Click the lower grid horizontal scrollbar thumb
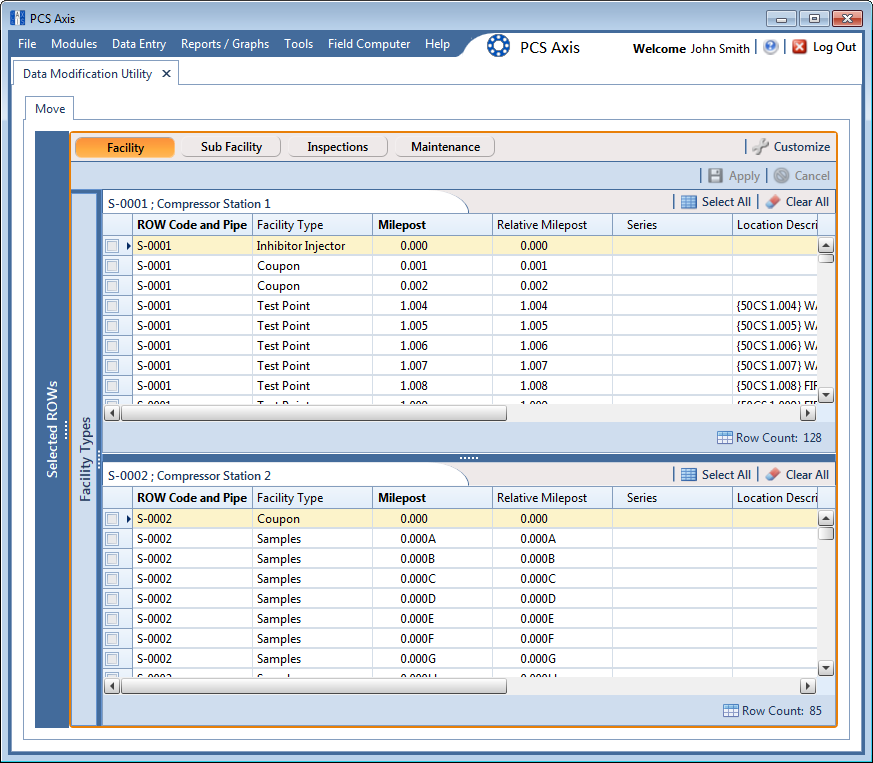Viewport: 873px width, 763px height. pyautogui.click(x=314, y=686)
